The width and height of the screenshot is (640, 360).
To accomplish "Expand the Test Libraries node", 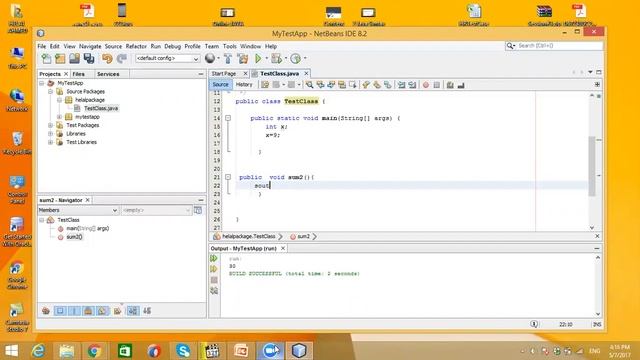I will [51, 142].
